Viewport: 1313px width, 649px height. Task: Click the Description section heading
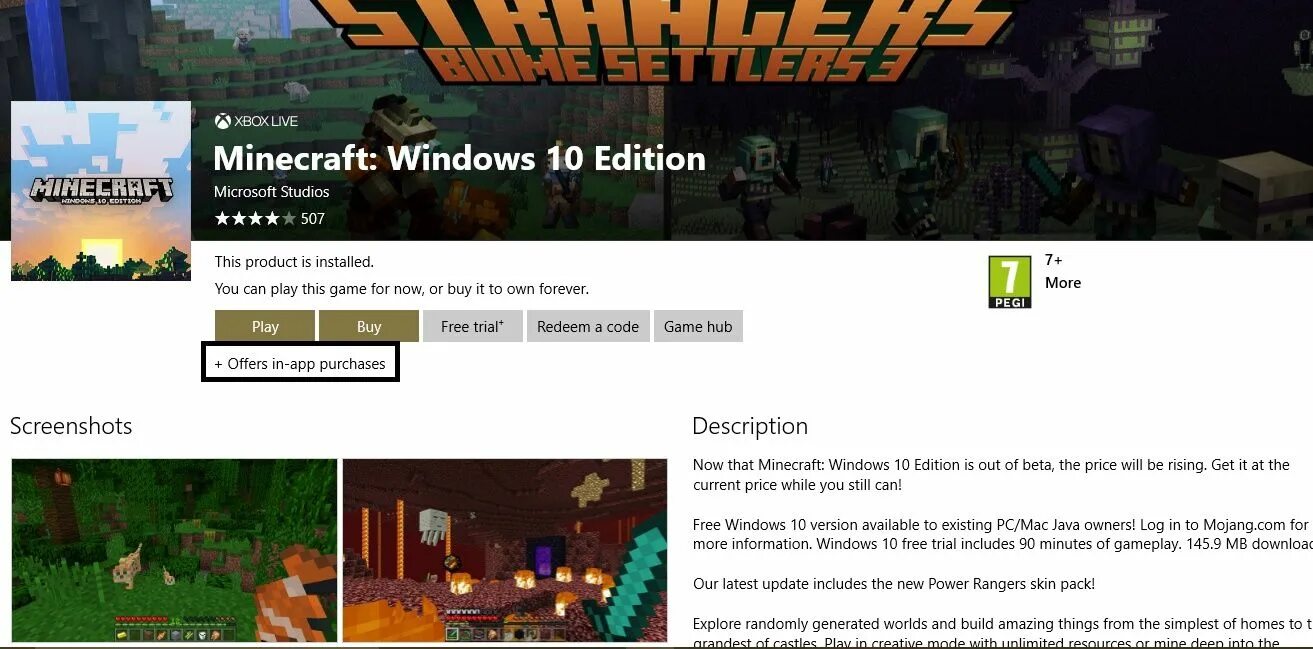(750, 426)
